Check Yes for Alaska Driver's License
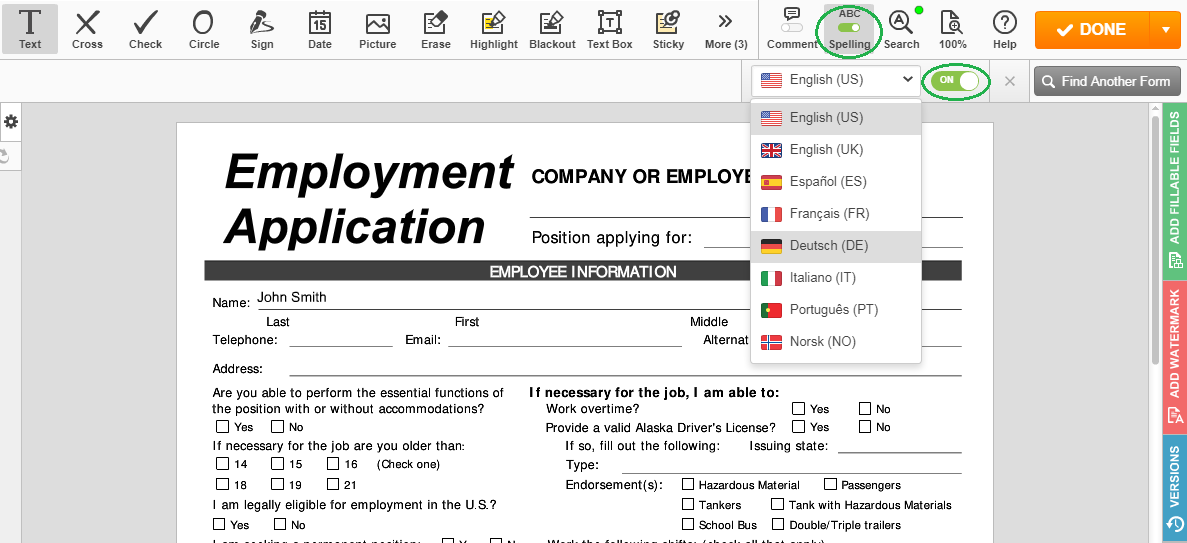Viewport: 1187px width, 543px height. pos(798,426)
